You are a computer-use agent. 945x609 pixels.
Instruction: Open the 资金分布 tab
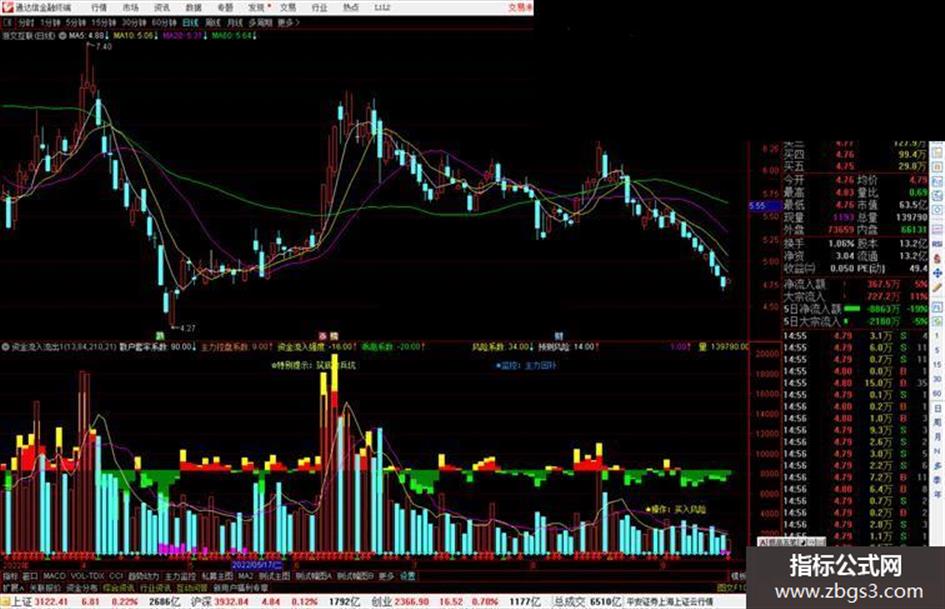(82, 587)
